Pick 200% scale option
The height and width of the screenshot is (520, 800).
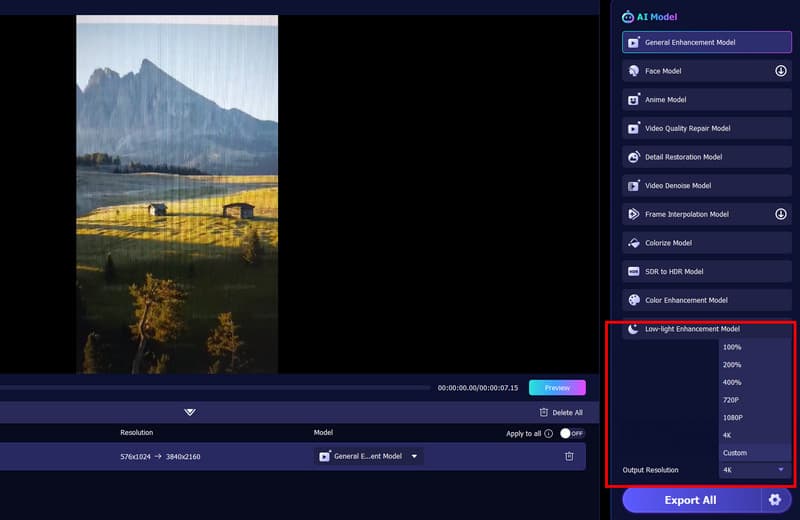(732, 364)
